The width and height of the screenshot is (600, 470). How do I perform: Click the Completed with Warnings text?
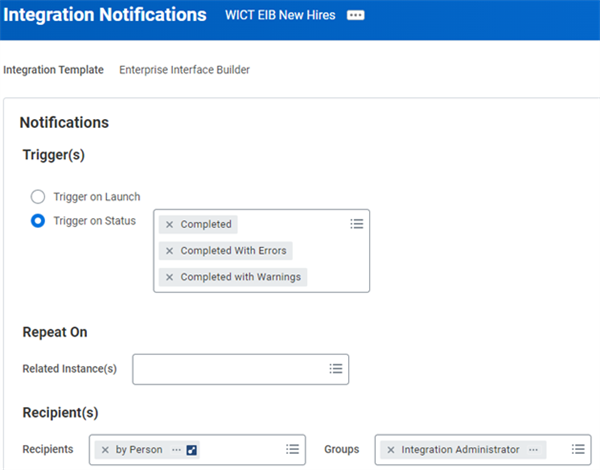pyautogui.click(x=241, y=277)
